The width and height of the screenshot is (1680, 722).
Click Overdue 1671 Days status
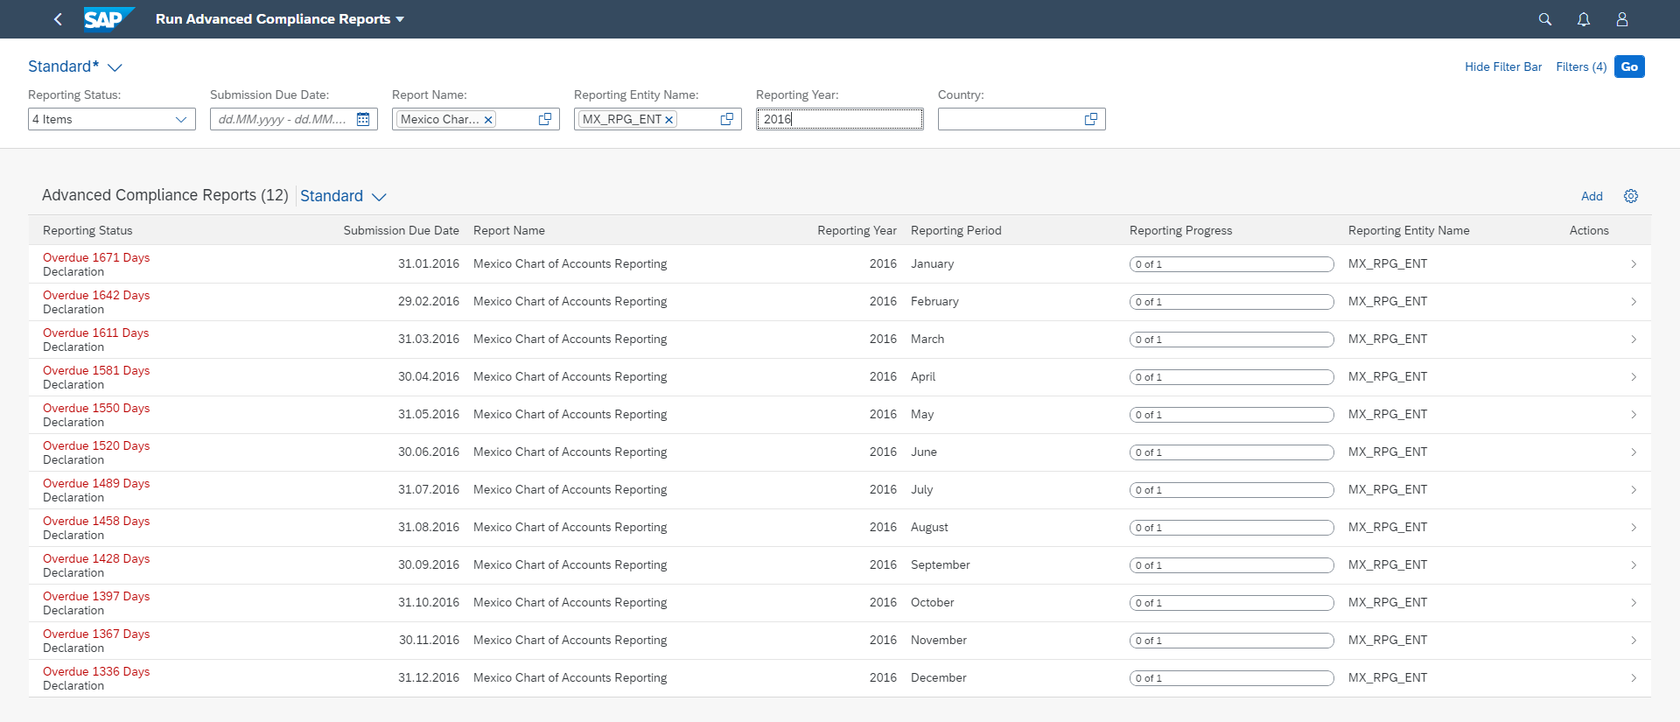(96, 258)
